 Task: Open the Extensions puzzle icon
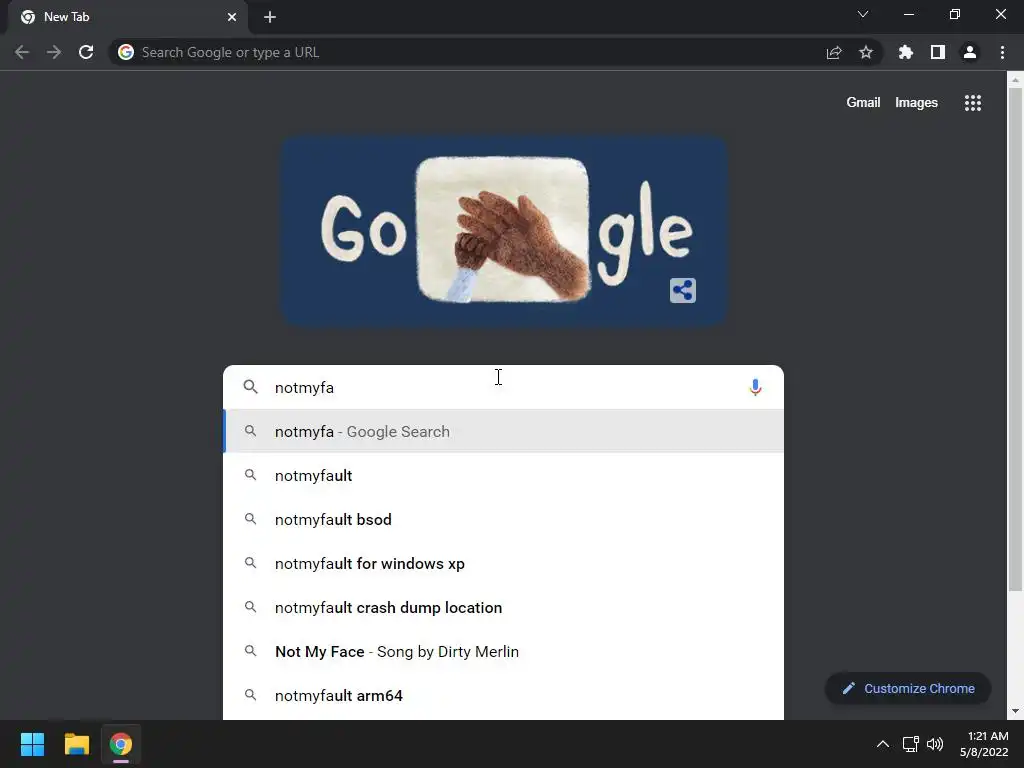906,52
